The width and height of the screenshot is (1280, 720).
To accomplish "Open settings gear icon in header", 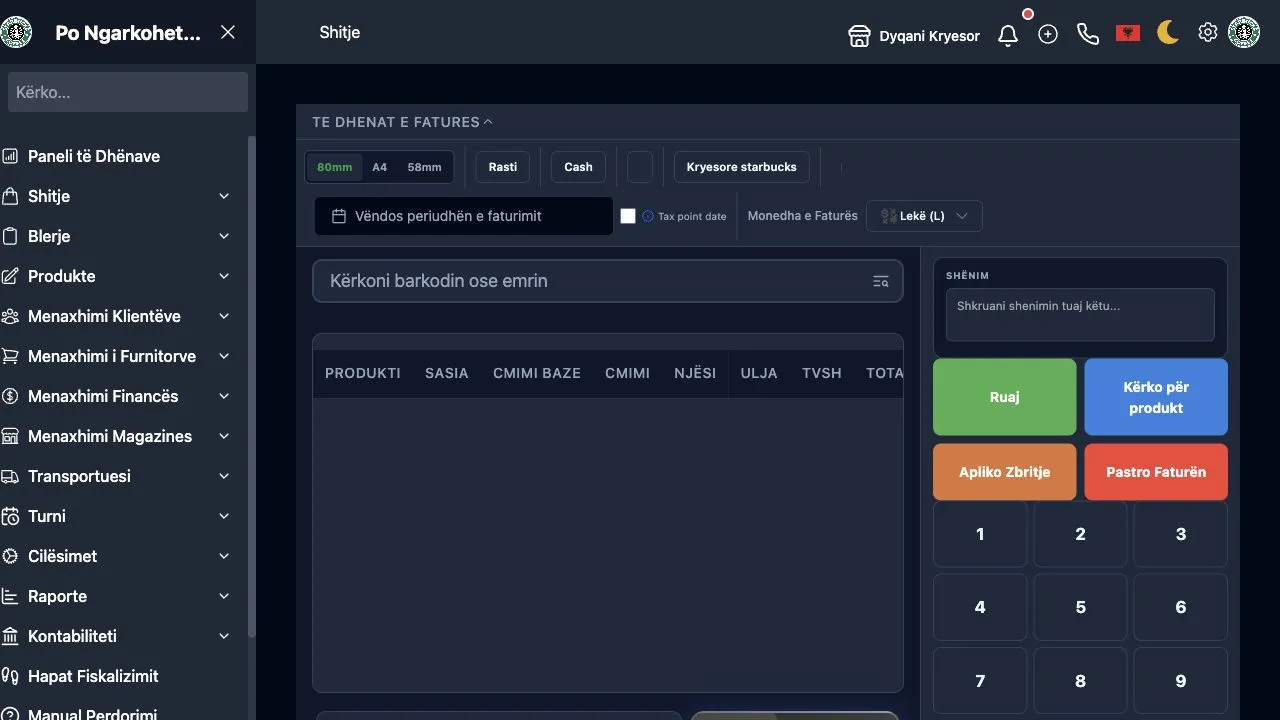I will click(x=1208, y=33).
